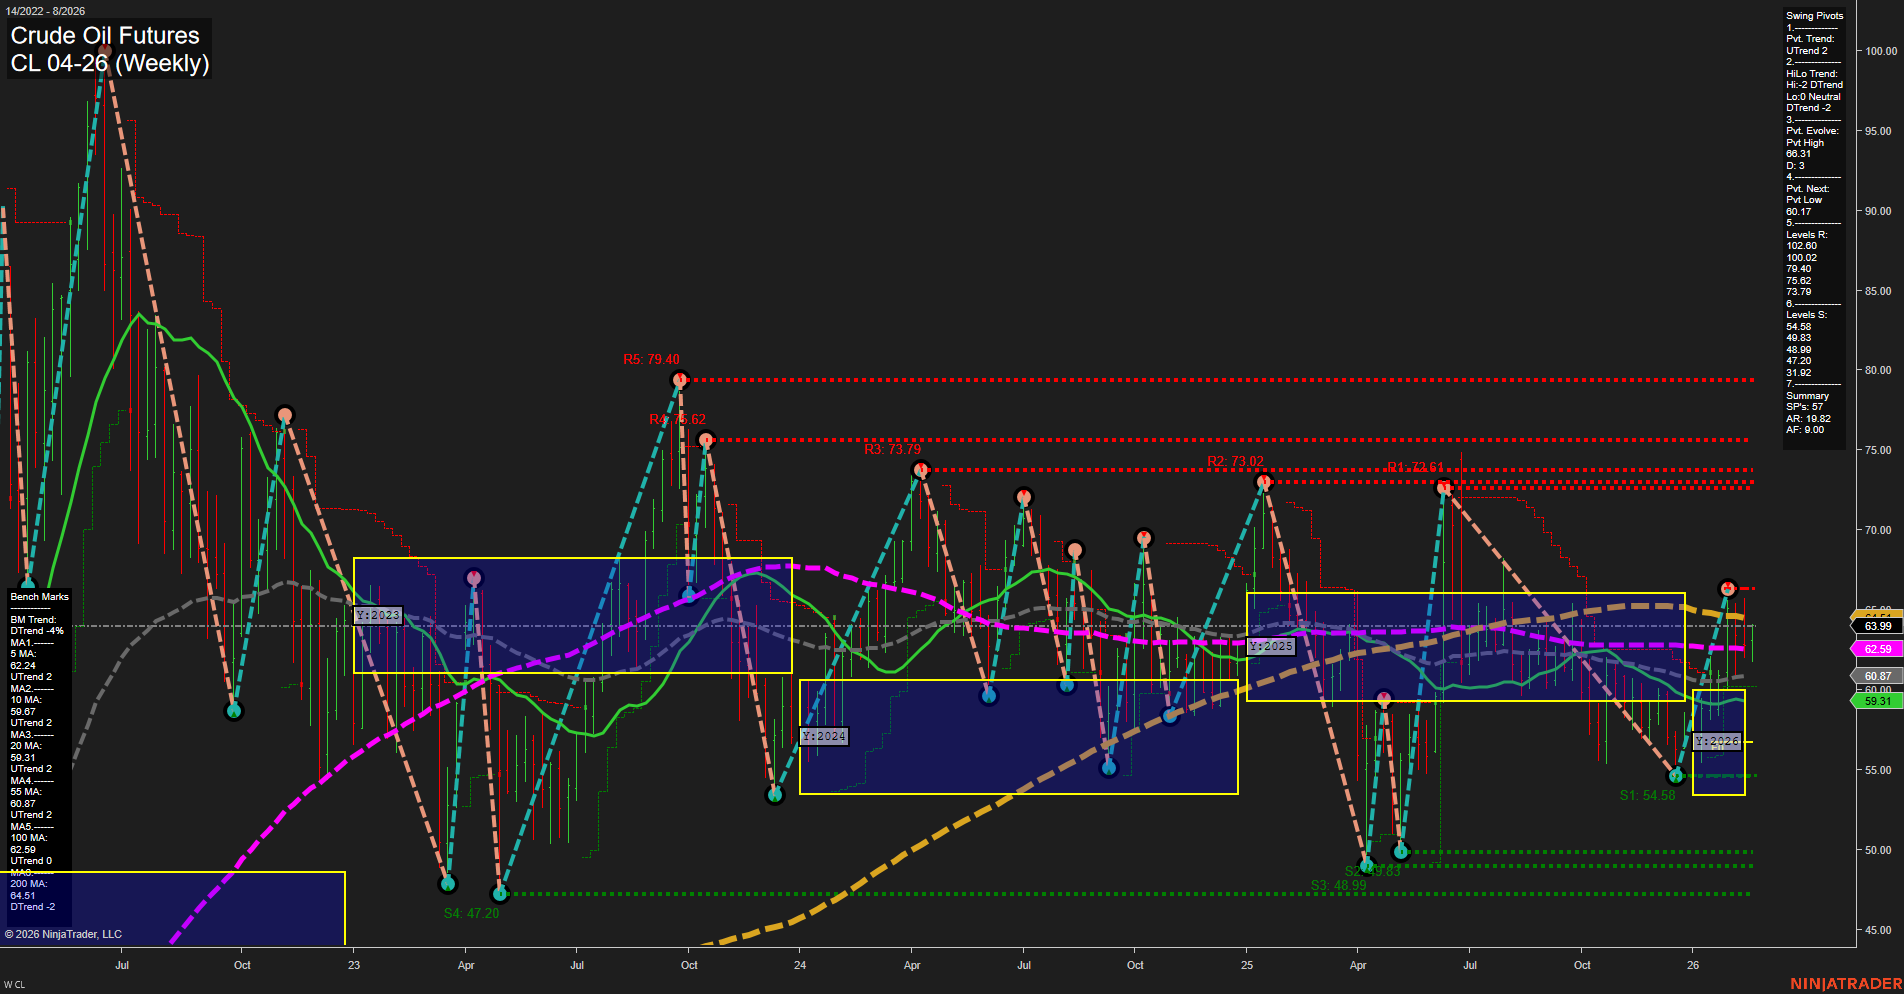Click the green 59.31 price marker on axis
This screenshot has height=994, width=1904.
click(x=1877, y=701)
